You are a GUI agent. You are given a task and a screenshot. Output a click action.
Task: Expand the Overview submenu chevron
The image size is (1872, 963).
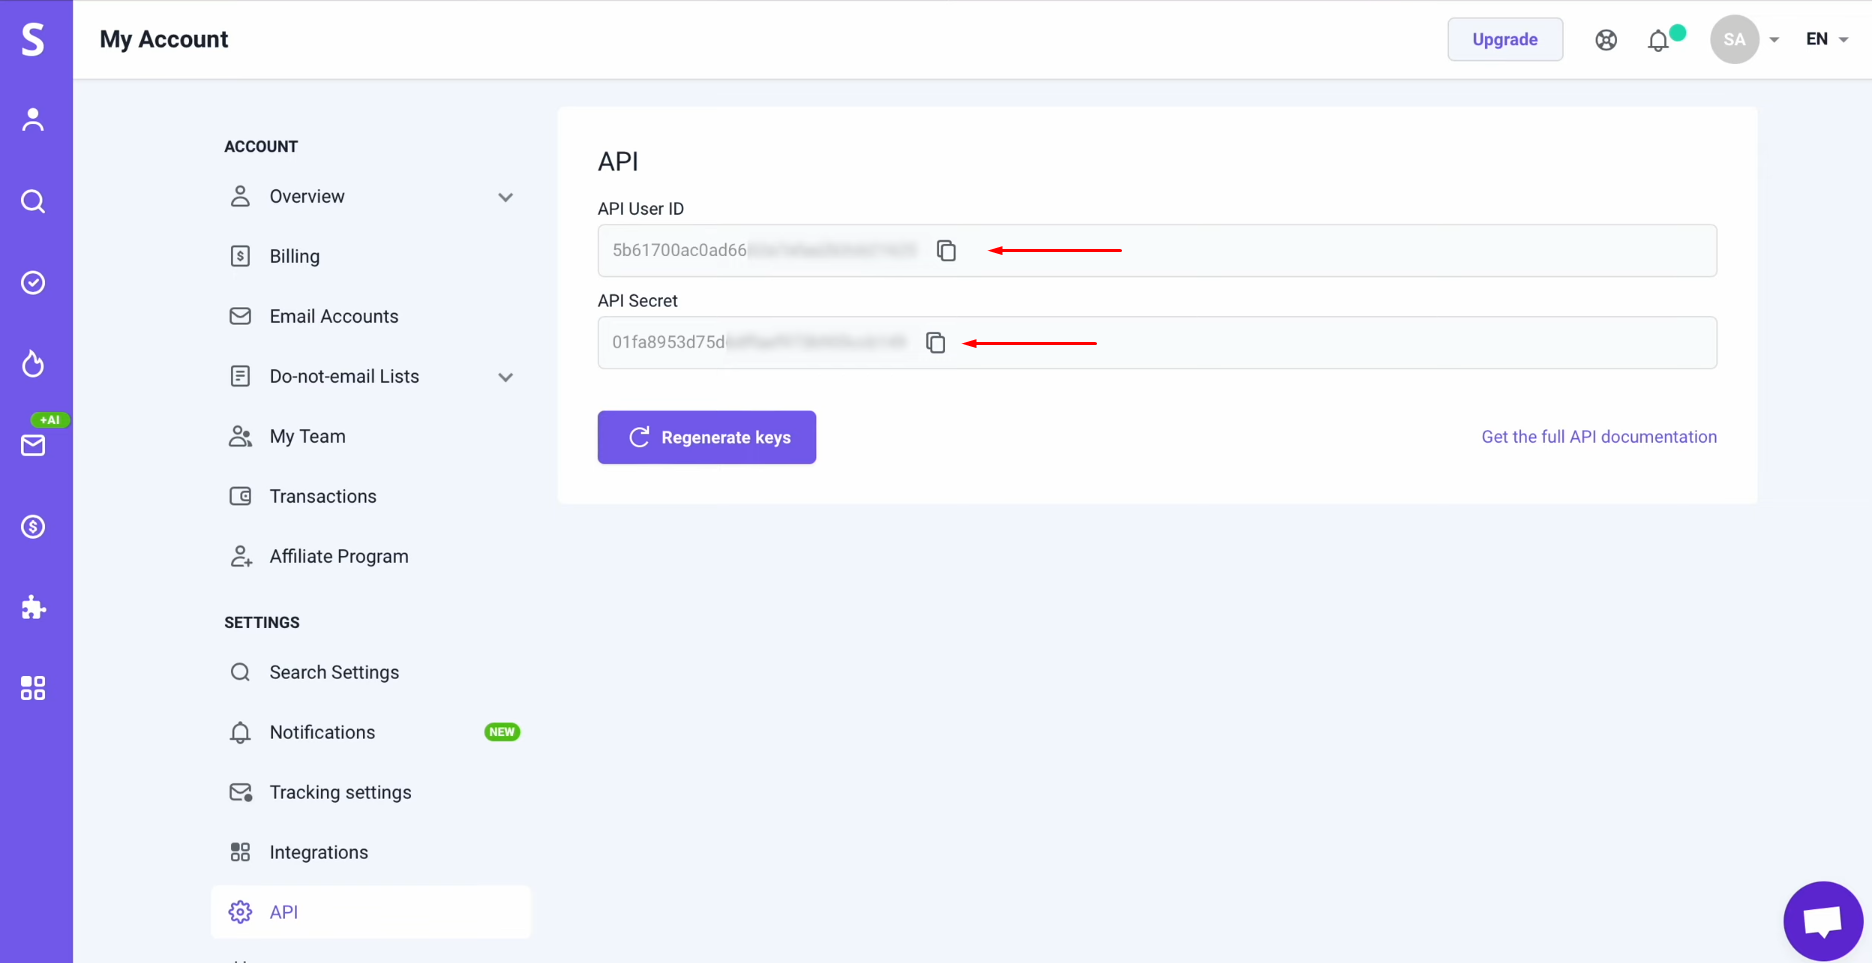click(x=505, y=197)
